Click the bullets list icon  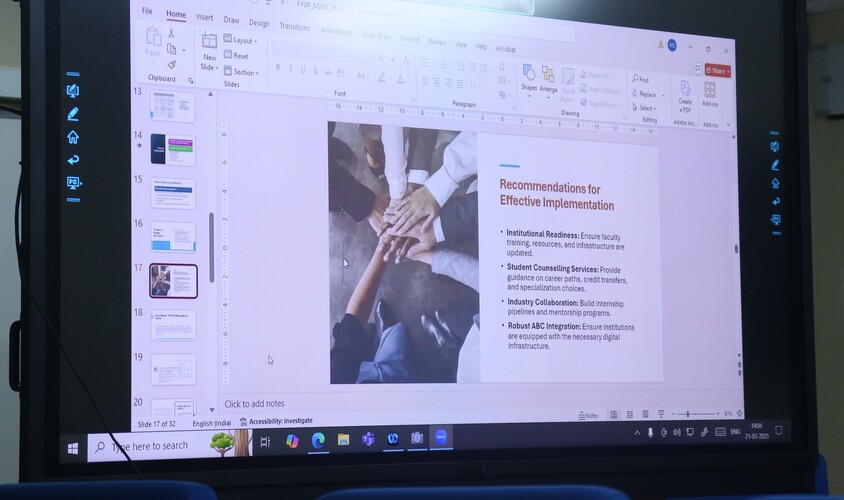[x=425, y=63]
